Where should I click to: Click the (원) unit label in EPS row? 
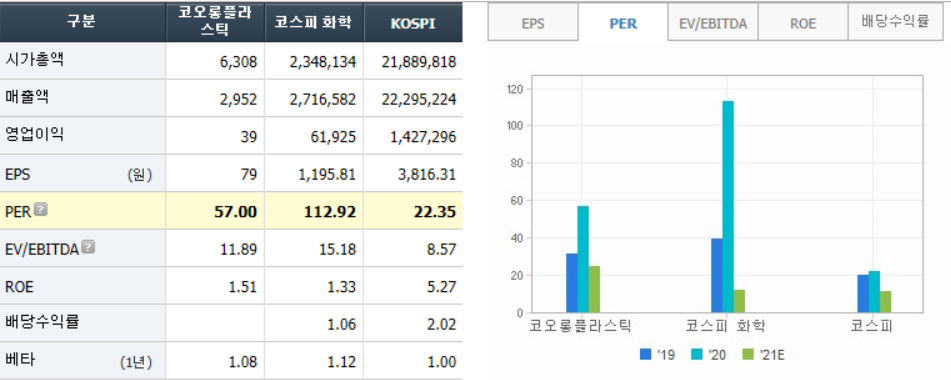(139, 175)
